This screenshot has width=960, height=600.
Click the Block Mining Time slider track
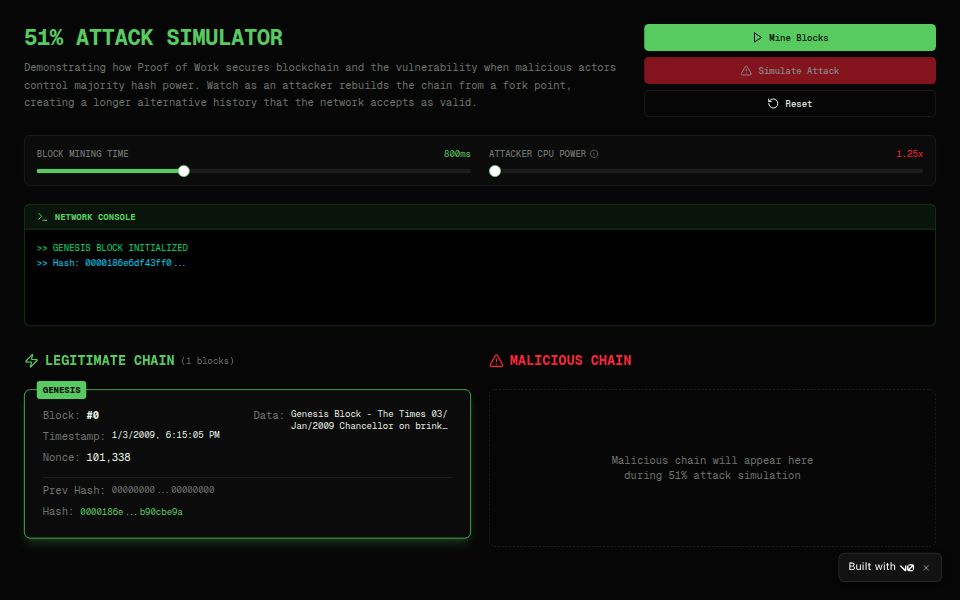[253, 171]
